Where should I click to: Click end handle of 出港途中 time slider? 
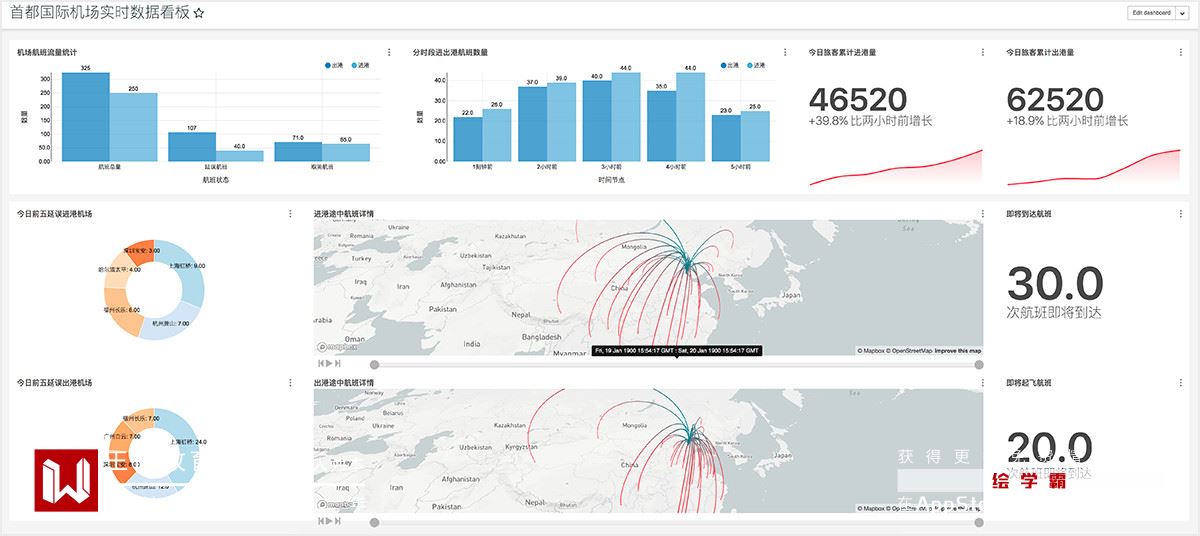[978, 522]
